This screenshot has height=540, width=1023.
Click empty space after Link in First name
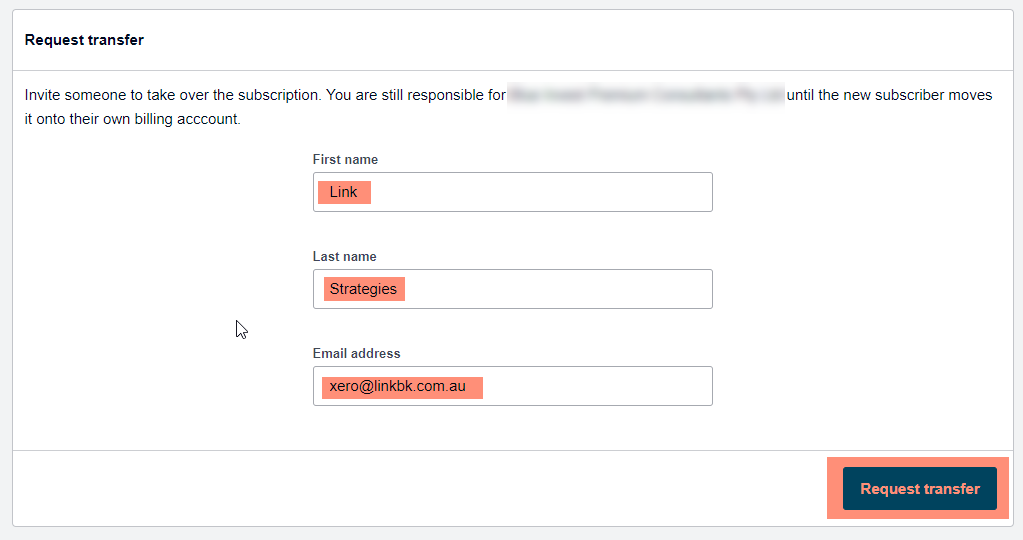pyautogui.click(x=542, y=192)
